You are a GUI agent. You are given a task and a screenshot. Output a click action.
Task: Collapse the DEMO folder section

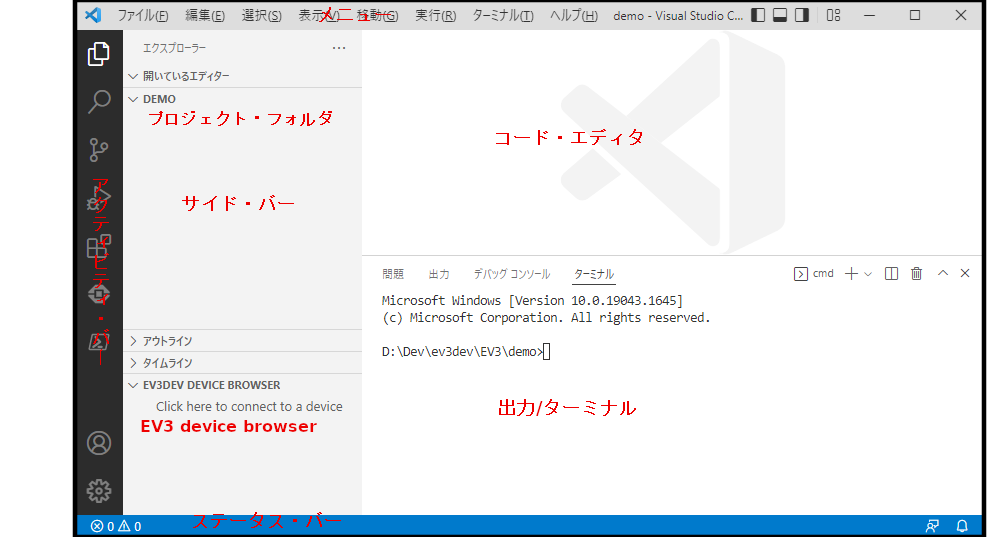[243, 99]
